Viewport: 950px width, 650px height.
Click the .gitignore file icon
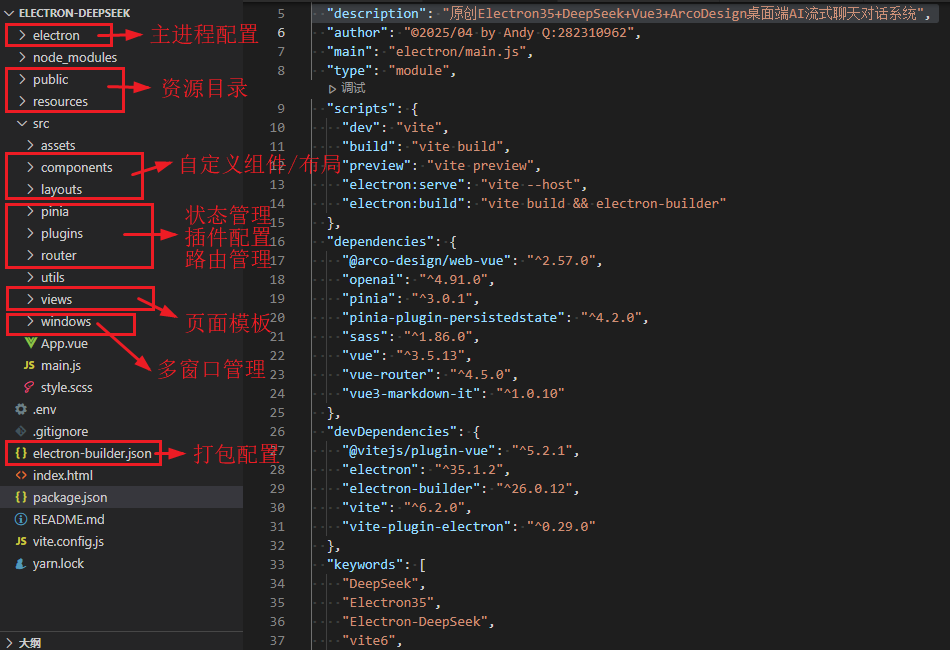click(18, 431)
